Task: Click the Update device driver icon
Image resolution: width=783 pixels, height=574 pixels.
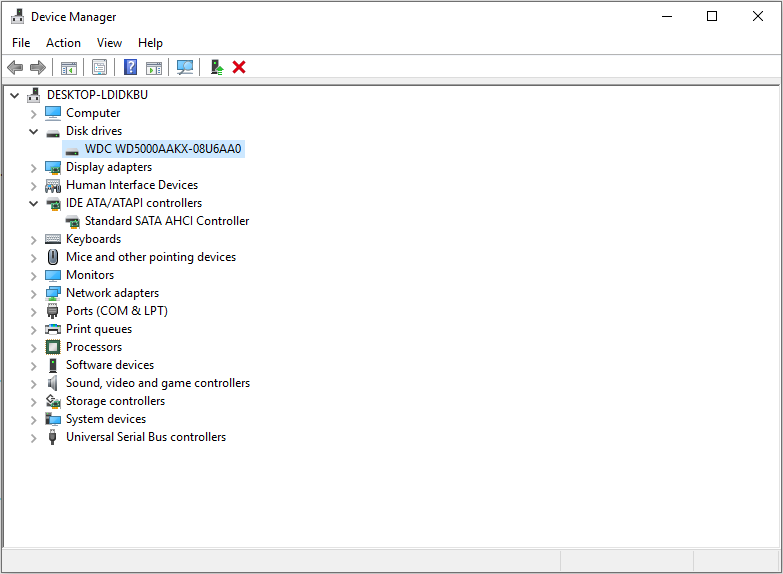Action: tap(217, 67)
